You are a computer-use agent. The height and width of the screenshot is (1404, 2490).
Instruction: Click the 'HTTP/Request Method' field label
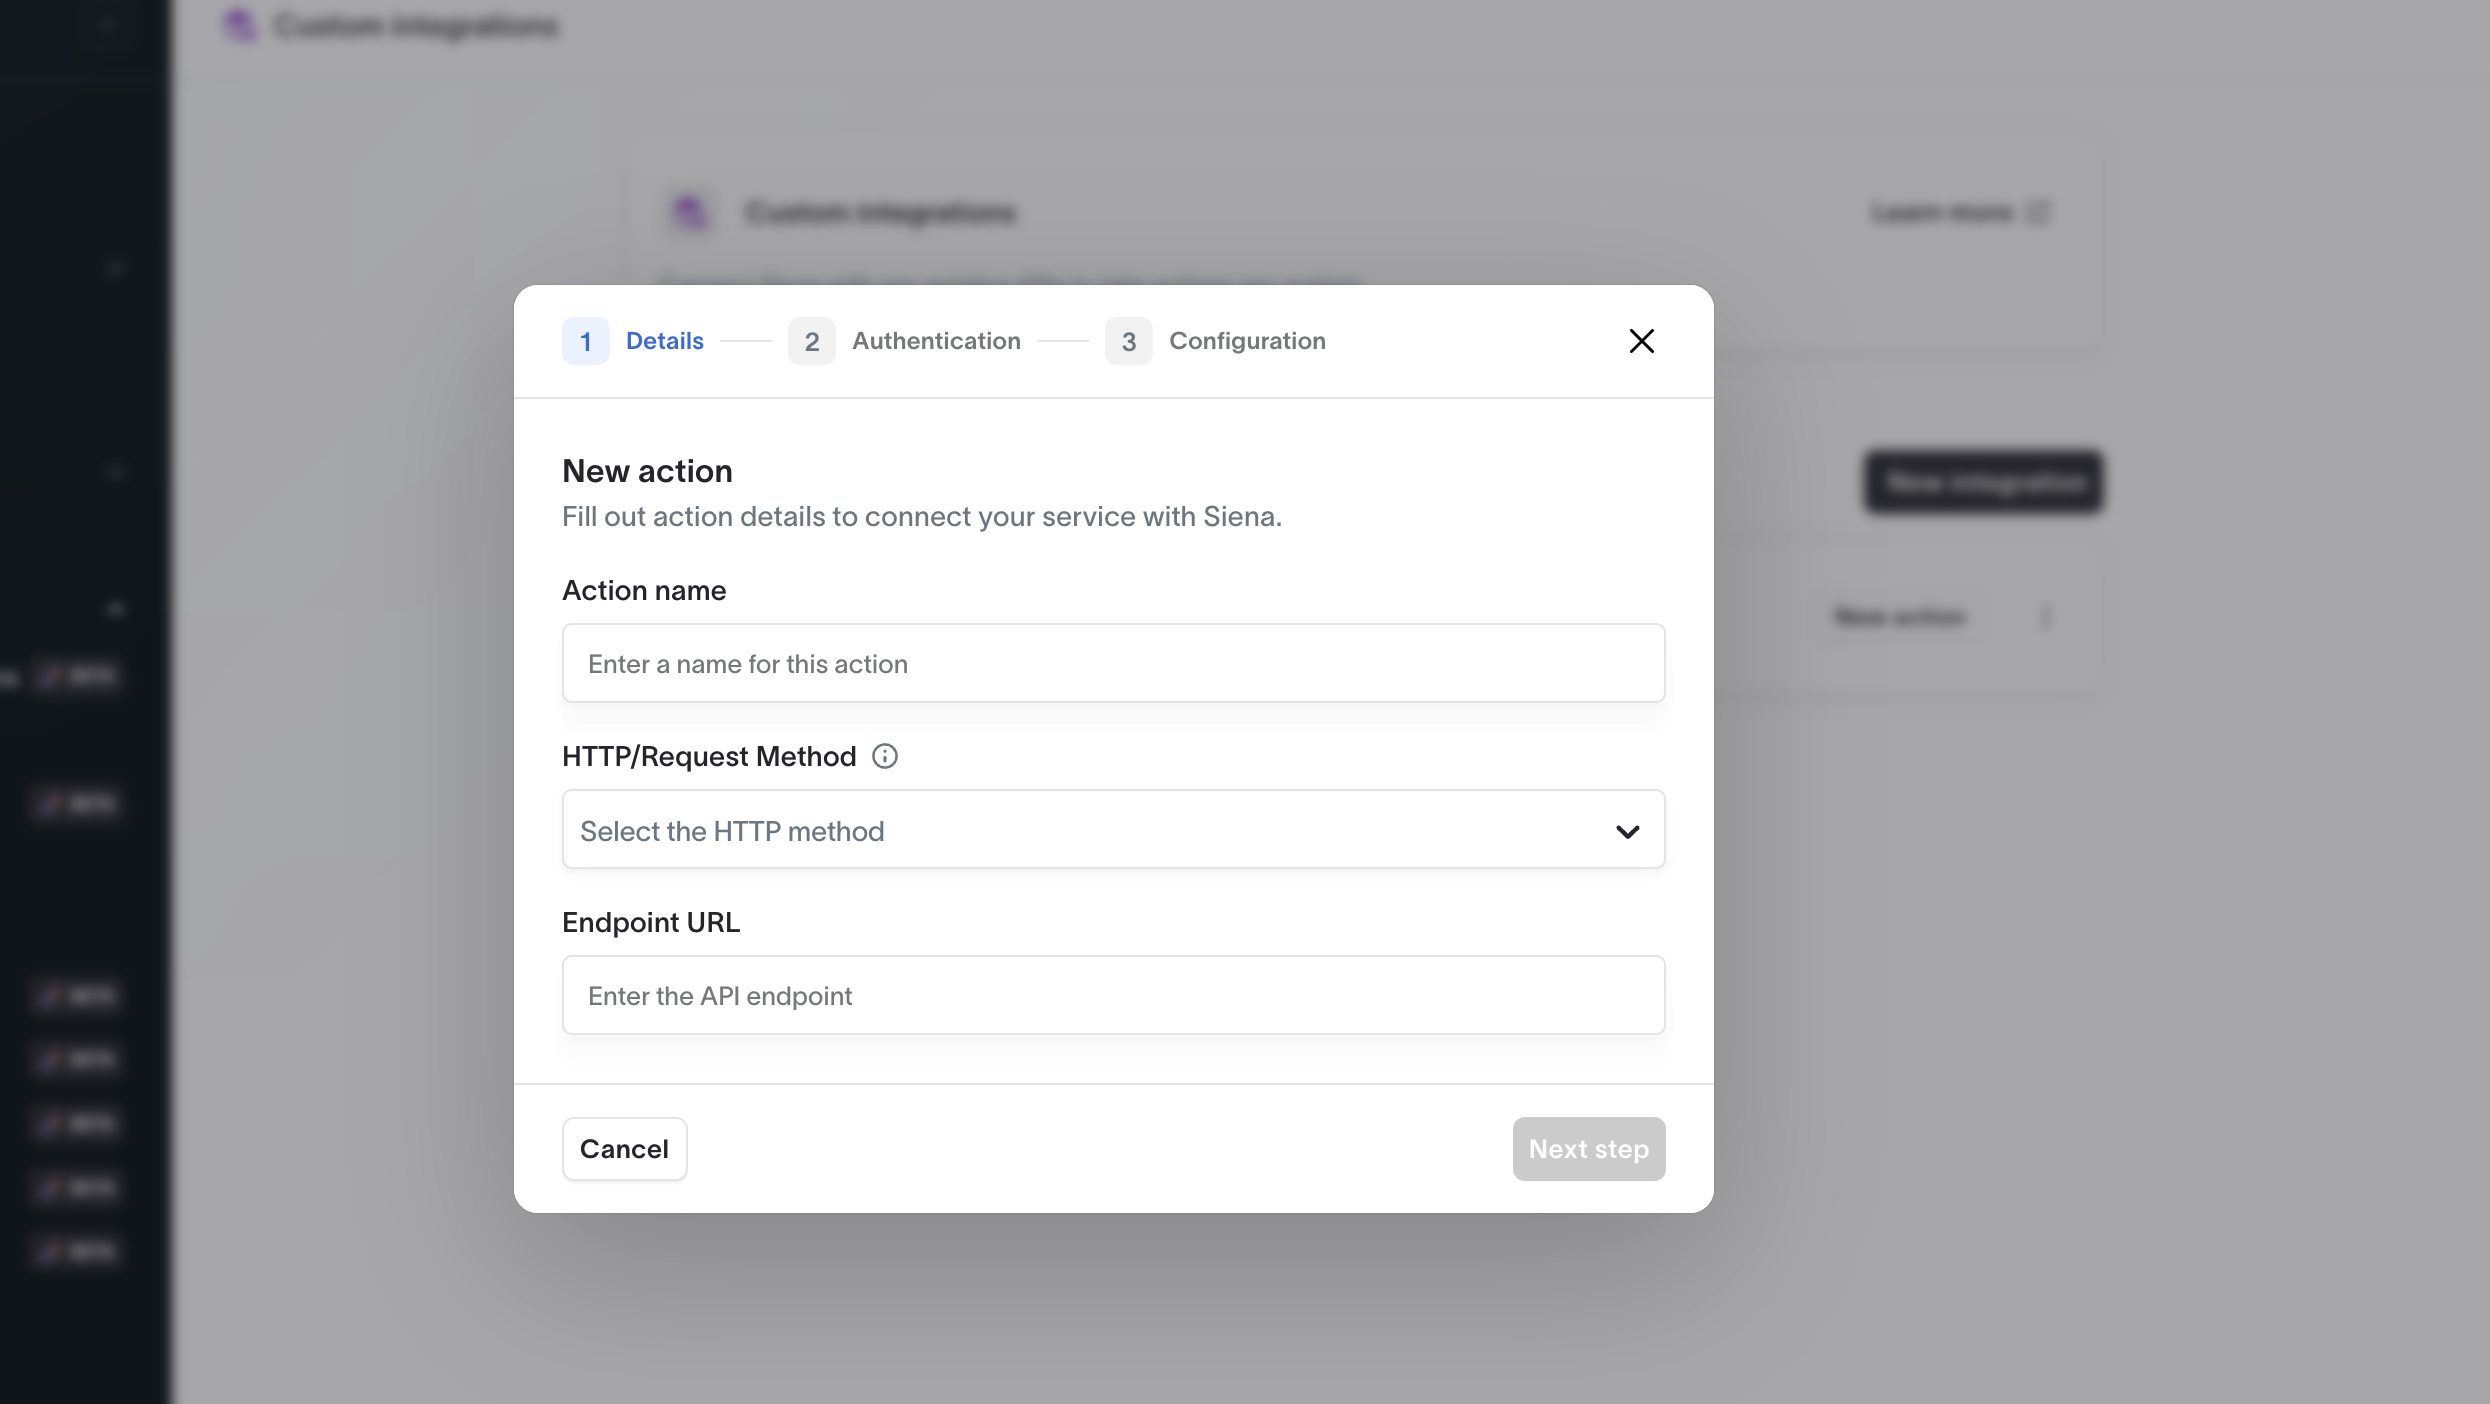pos(709,756)
